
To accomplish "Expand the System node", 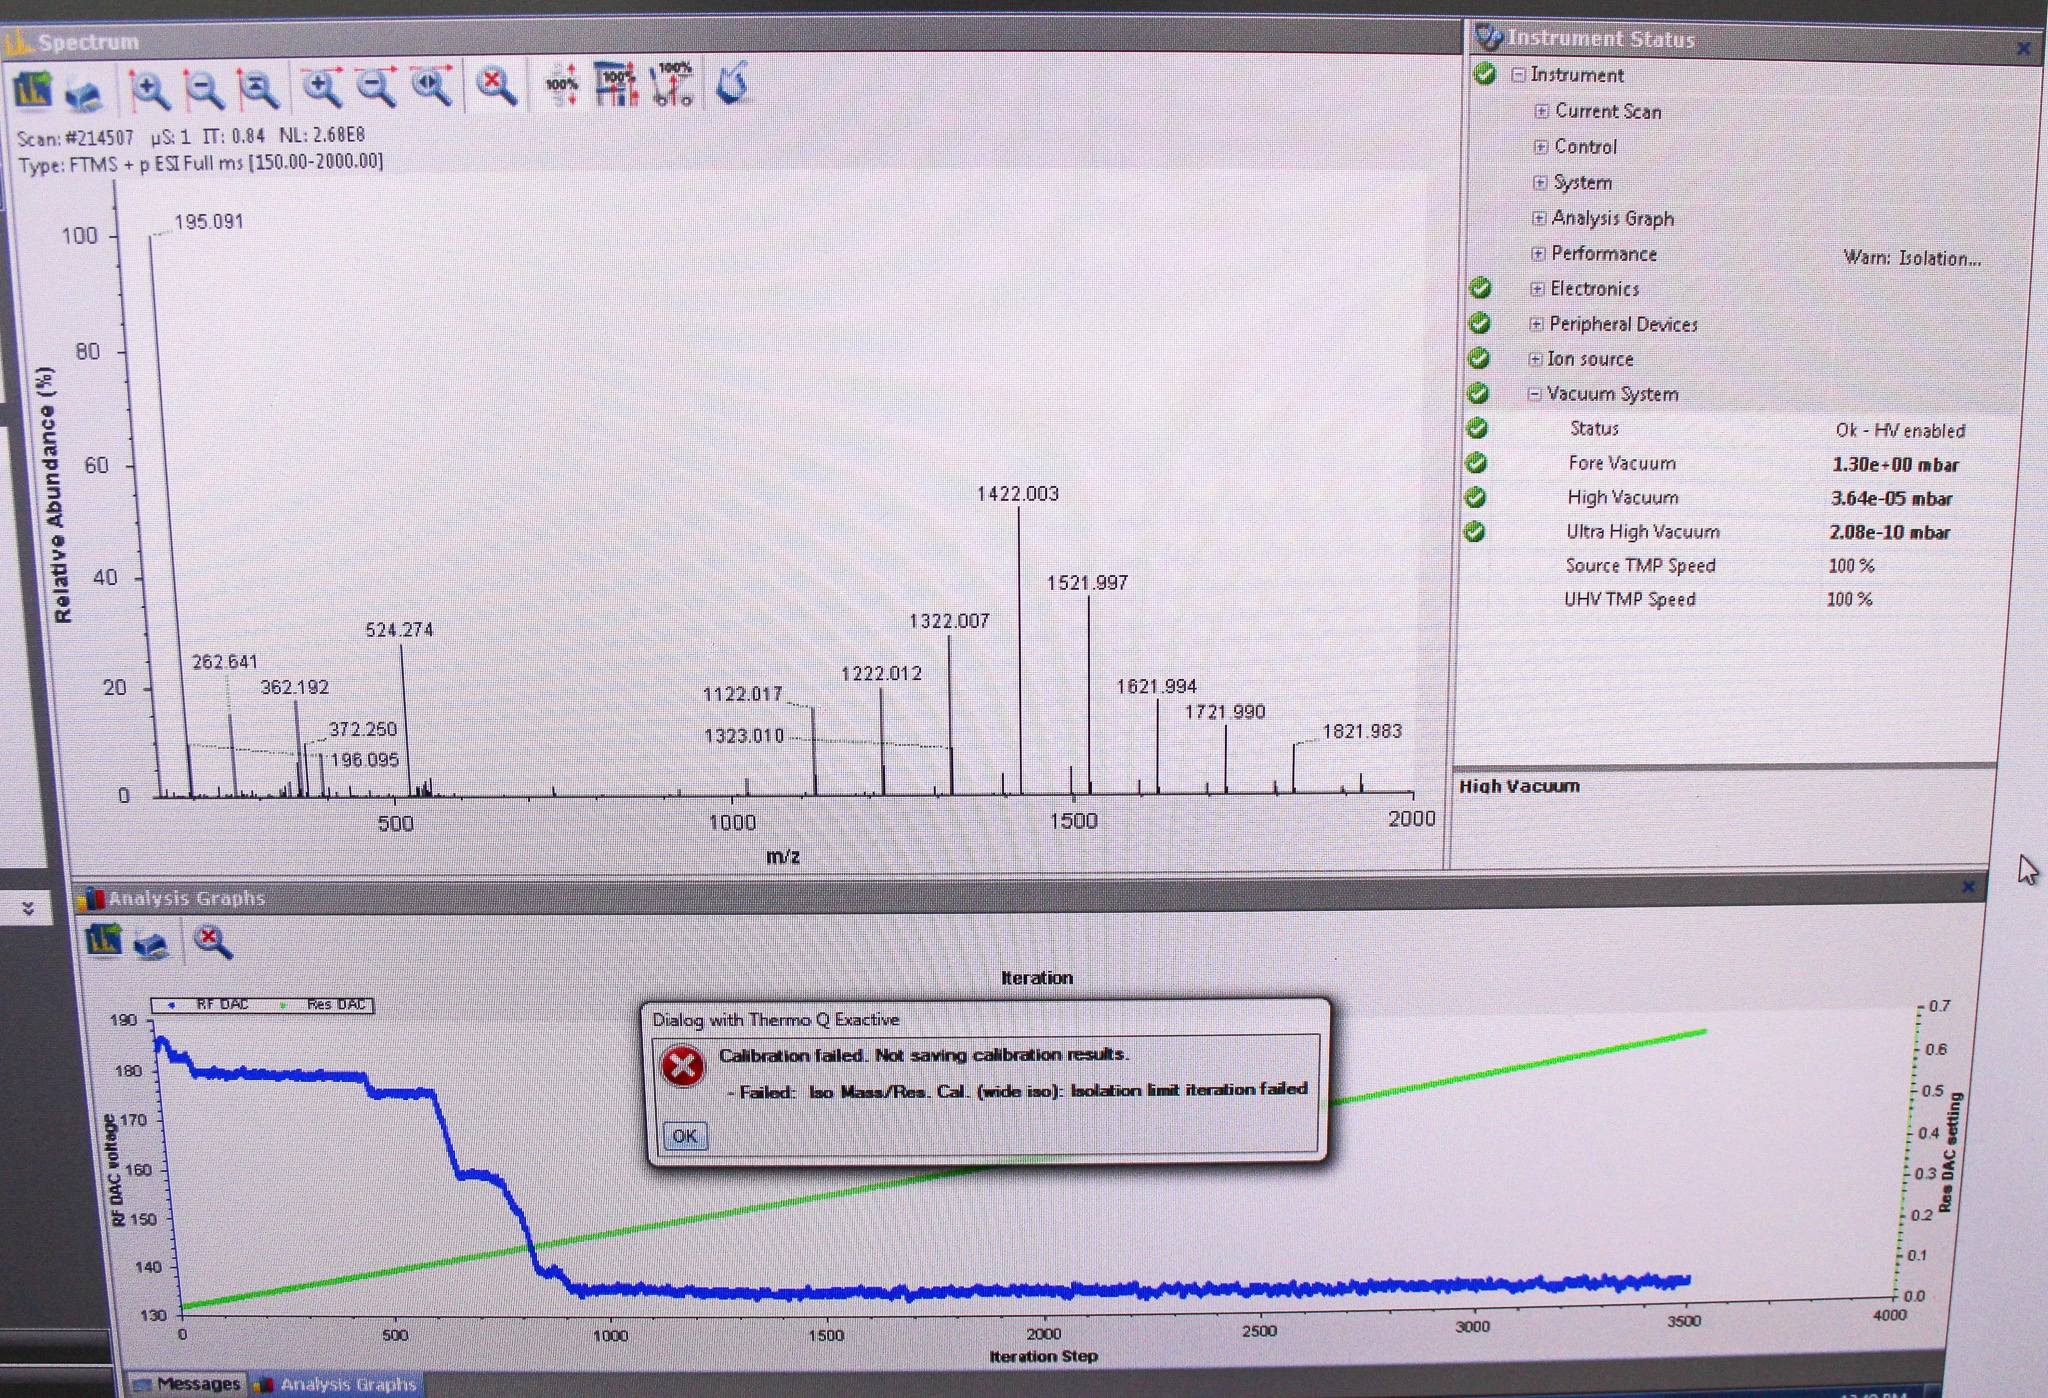I will click(x=1540, y=183).
